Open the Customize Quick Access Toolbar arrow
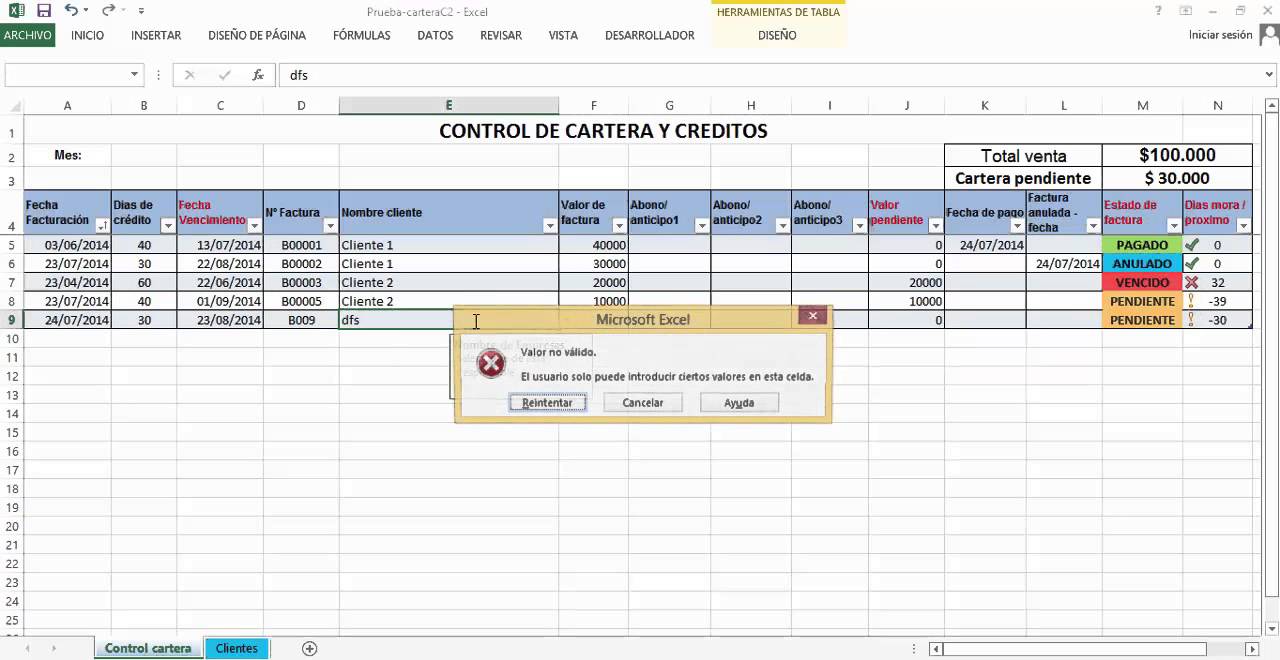 pyautogui.click(x=141, y=11)
